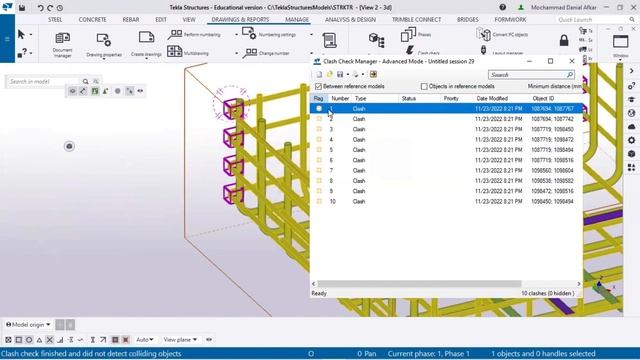The width and height of the screenshot is (640, 360).
Task: Expand save options arrow in Clash Check Manager
Action: [347, 74]
